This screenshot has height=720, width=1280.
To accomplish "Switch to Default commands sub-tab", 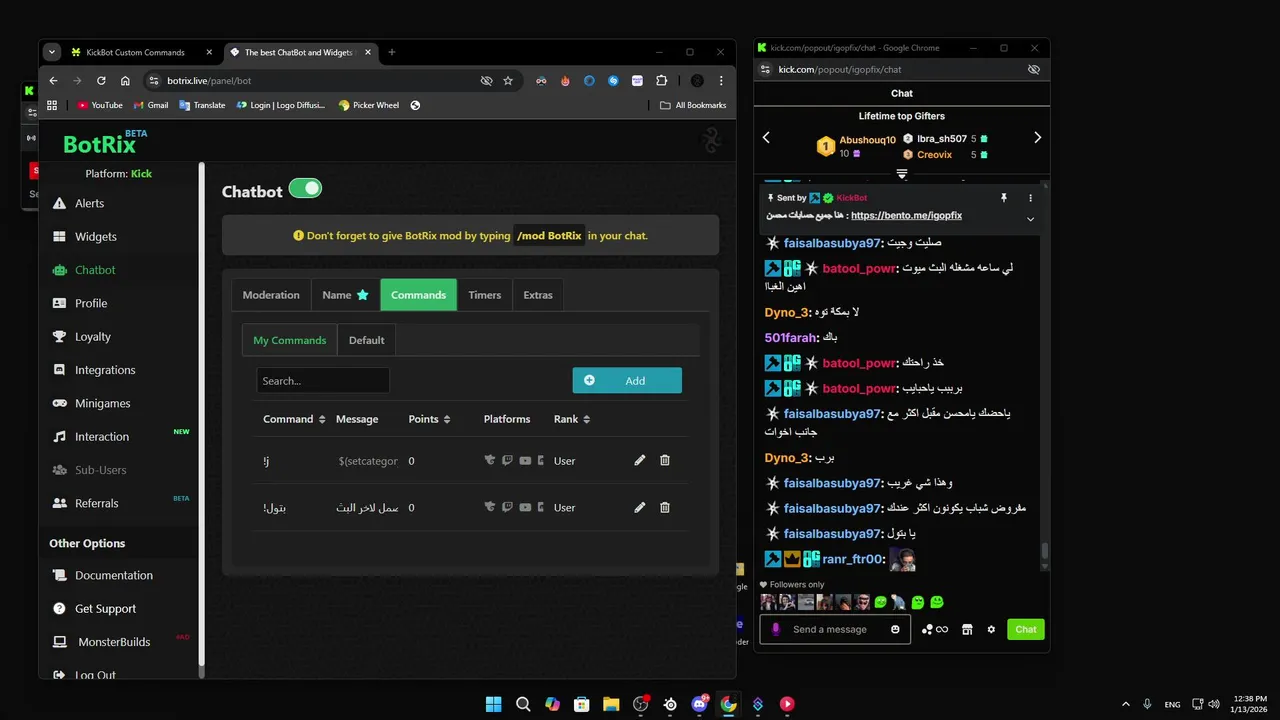I will point(366,340).
